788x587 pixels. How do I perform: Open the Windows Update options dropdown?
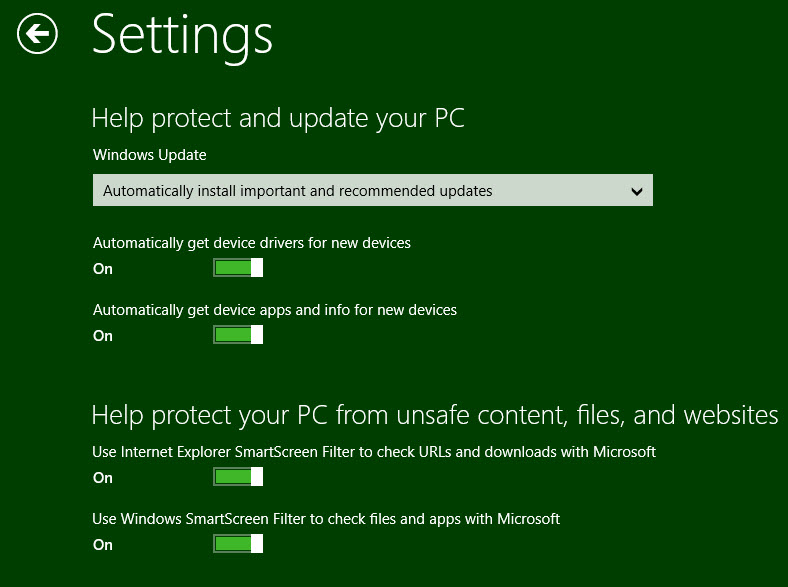point(373,190)
